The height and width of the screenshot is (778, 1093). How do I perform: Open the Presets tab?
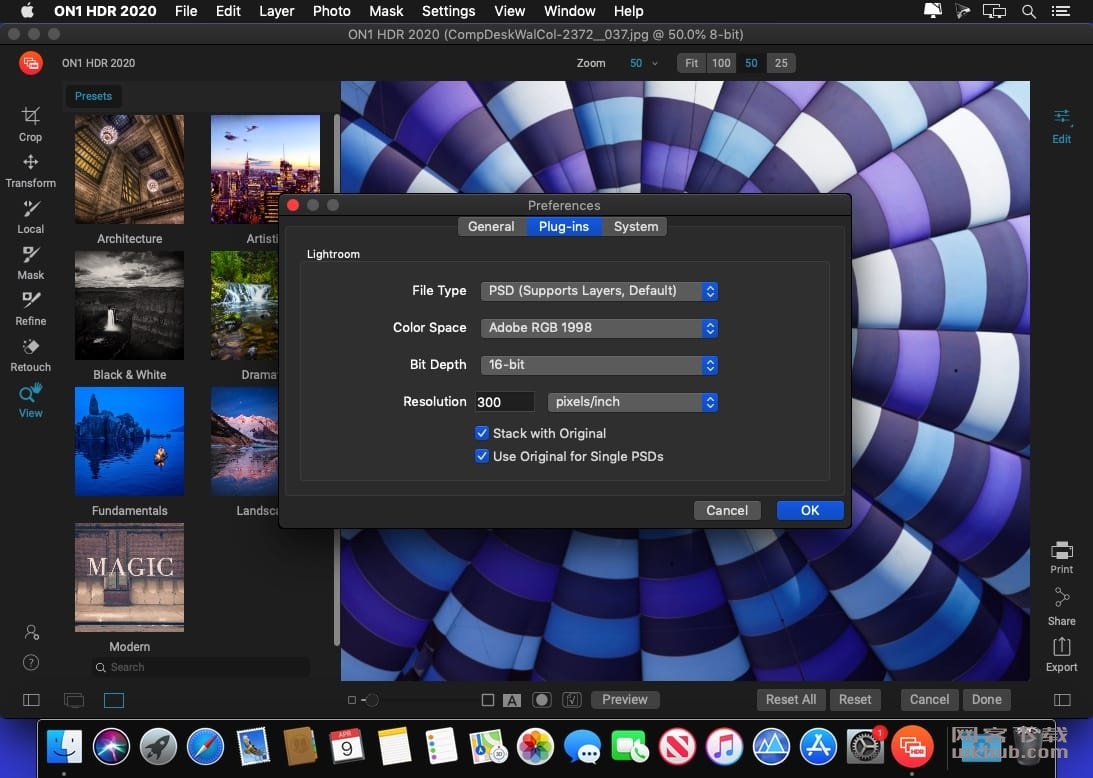click(x=93, y=96)
